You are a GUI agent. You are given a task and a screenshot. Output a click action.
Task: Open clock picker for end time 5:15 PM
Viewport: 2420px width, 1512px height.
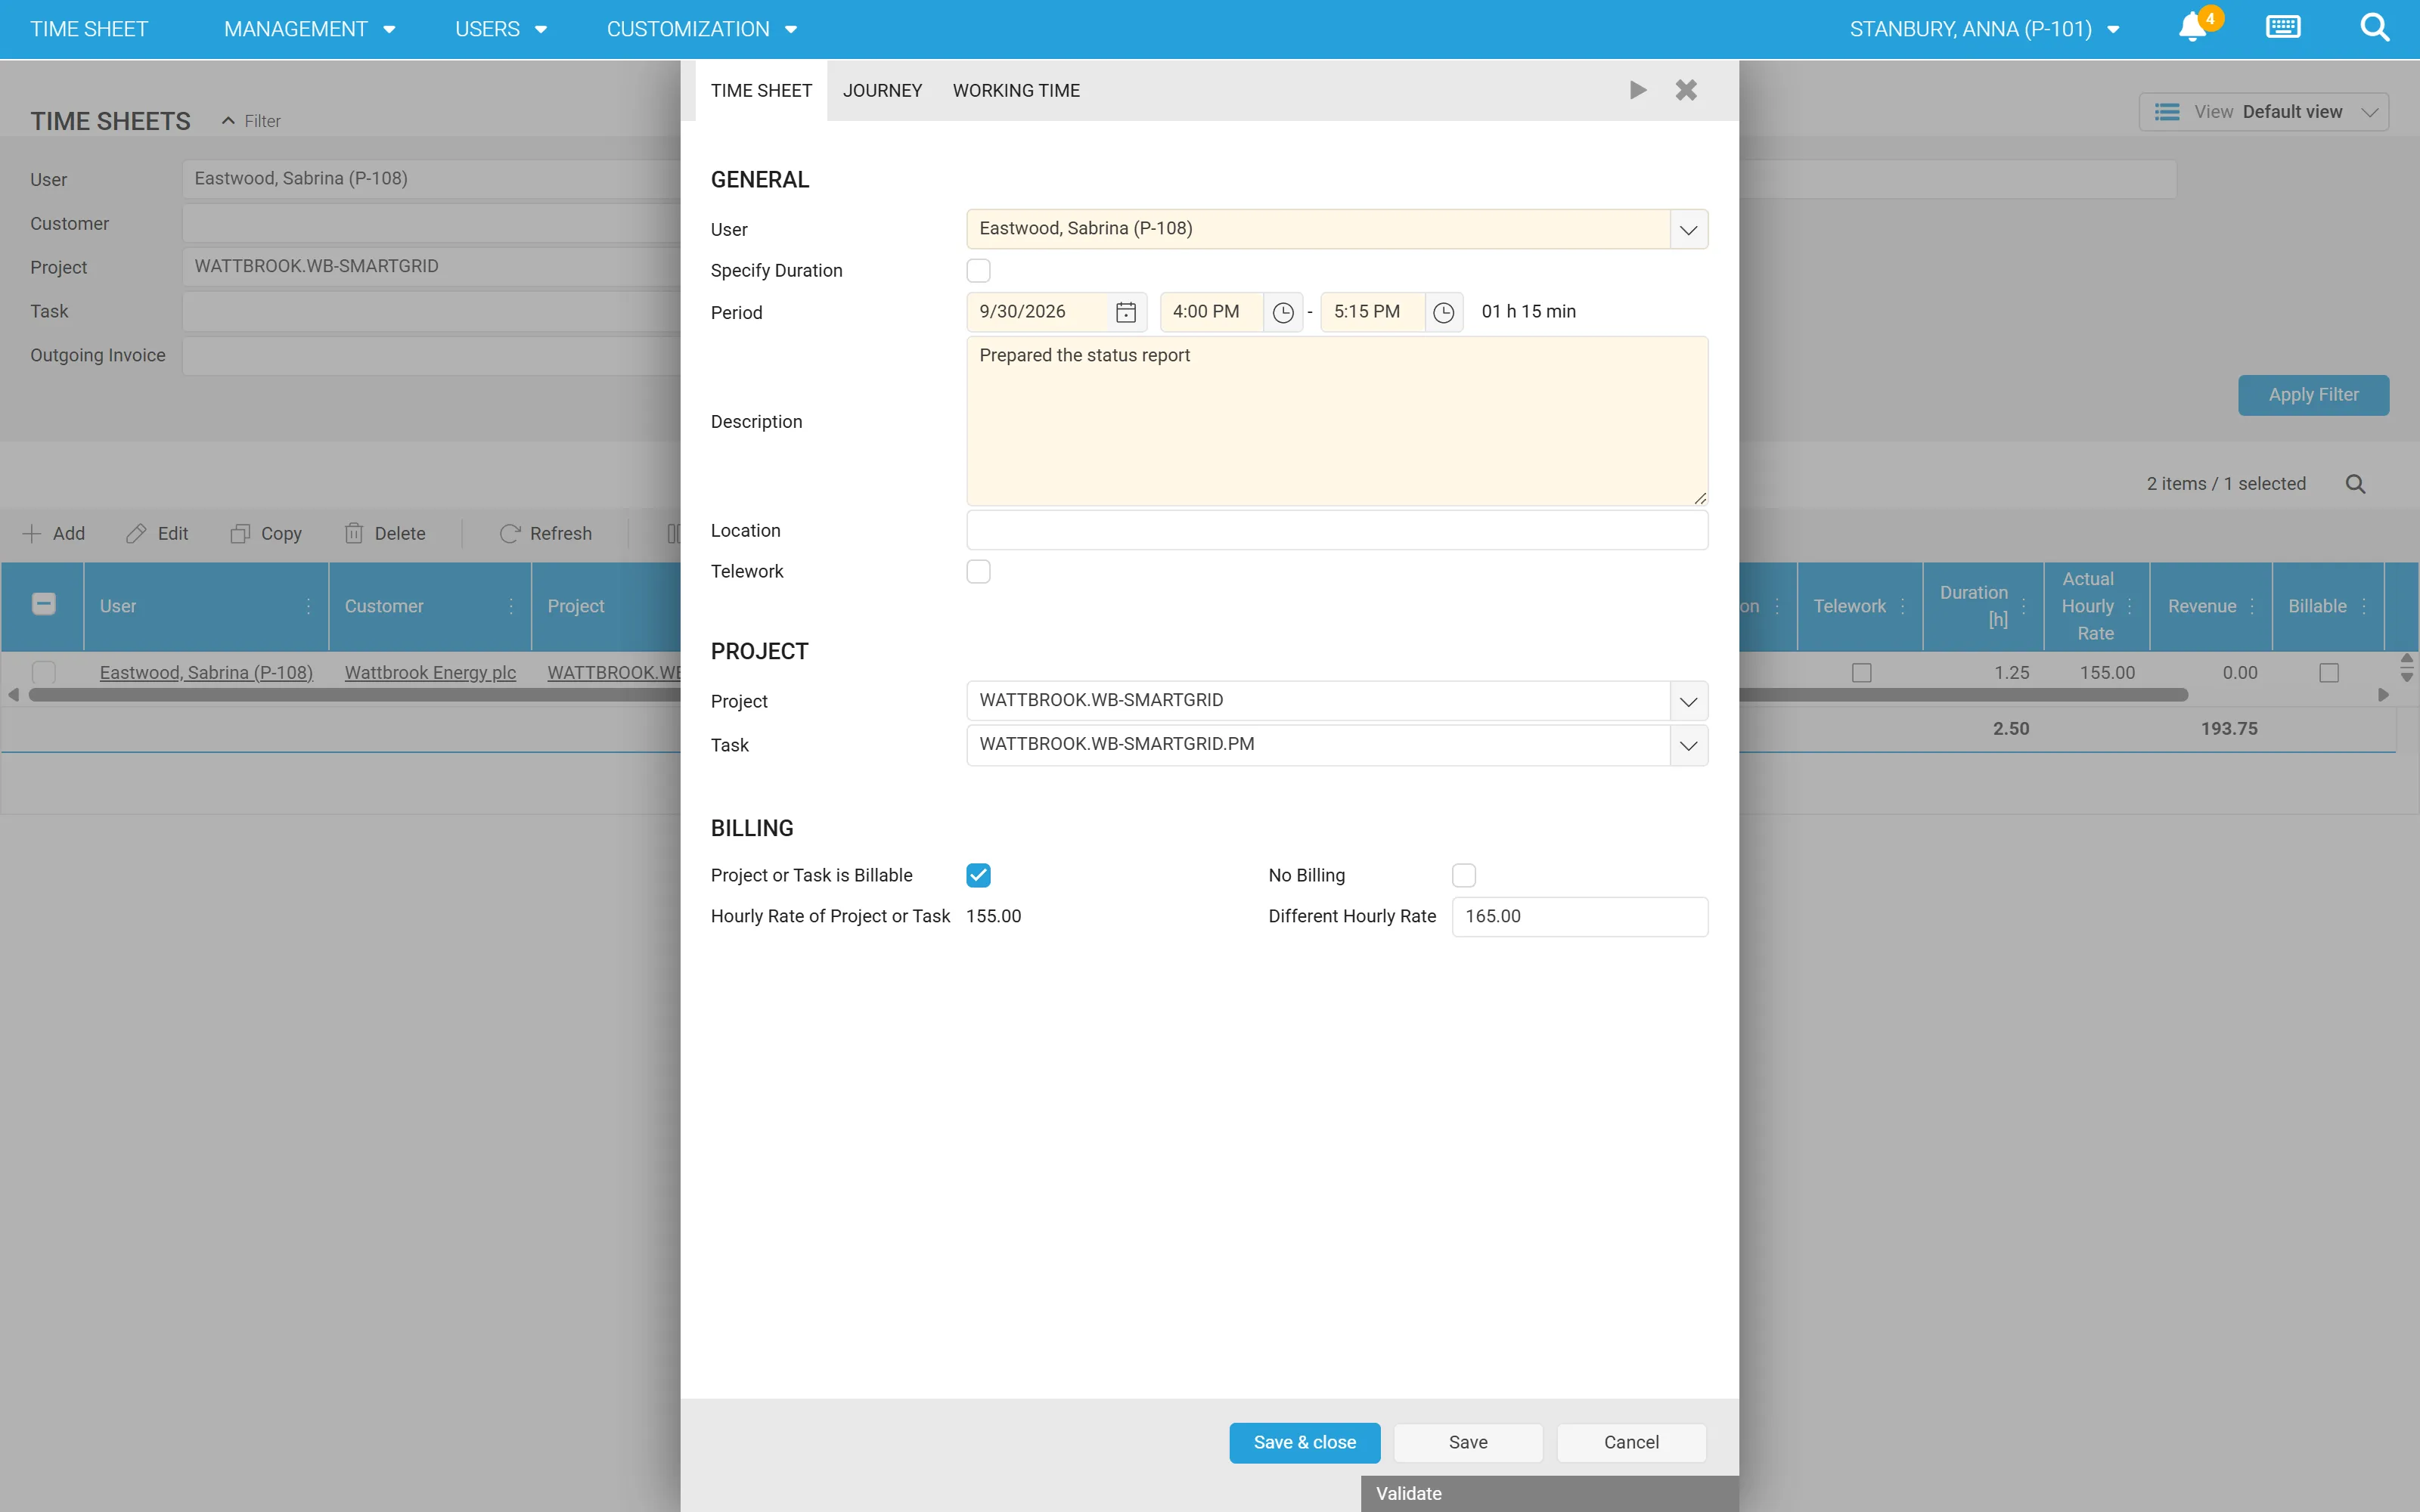[1444, 313]
